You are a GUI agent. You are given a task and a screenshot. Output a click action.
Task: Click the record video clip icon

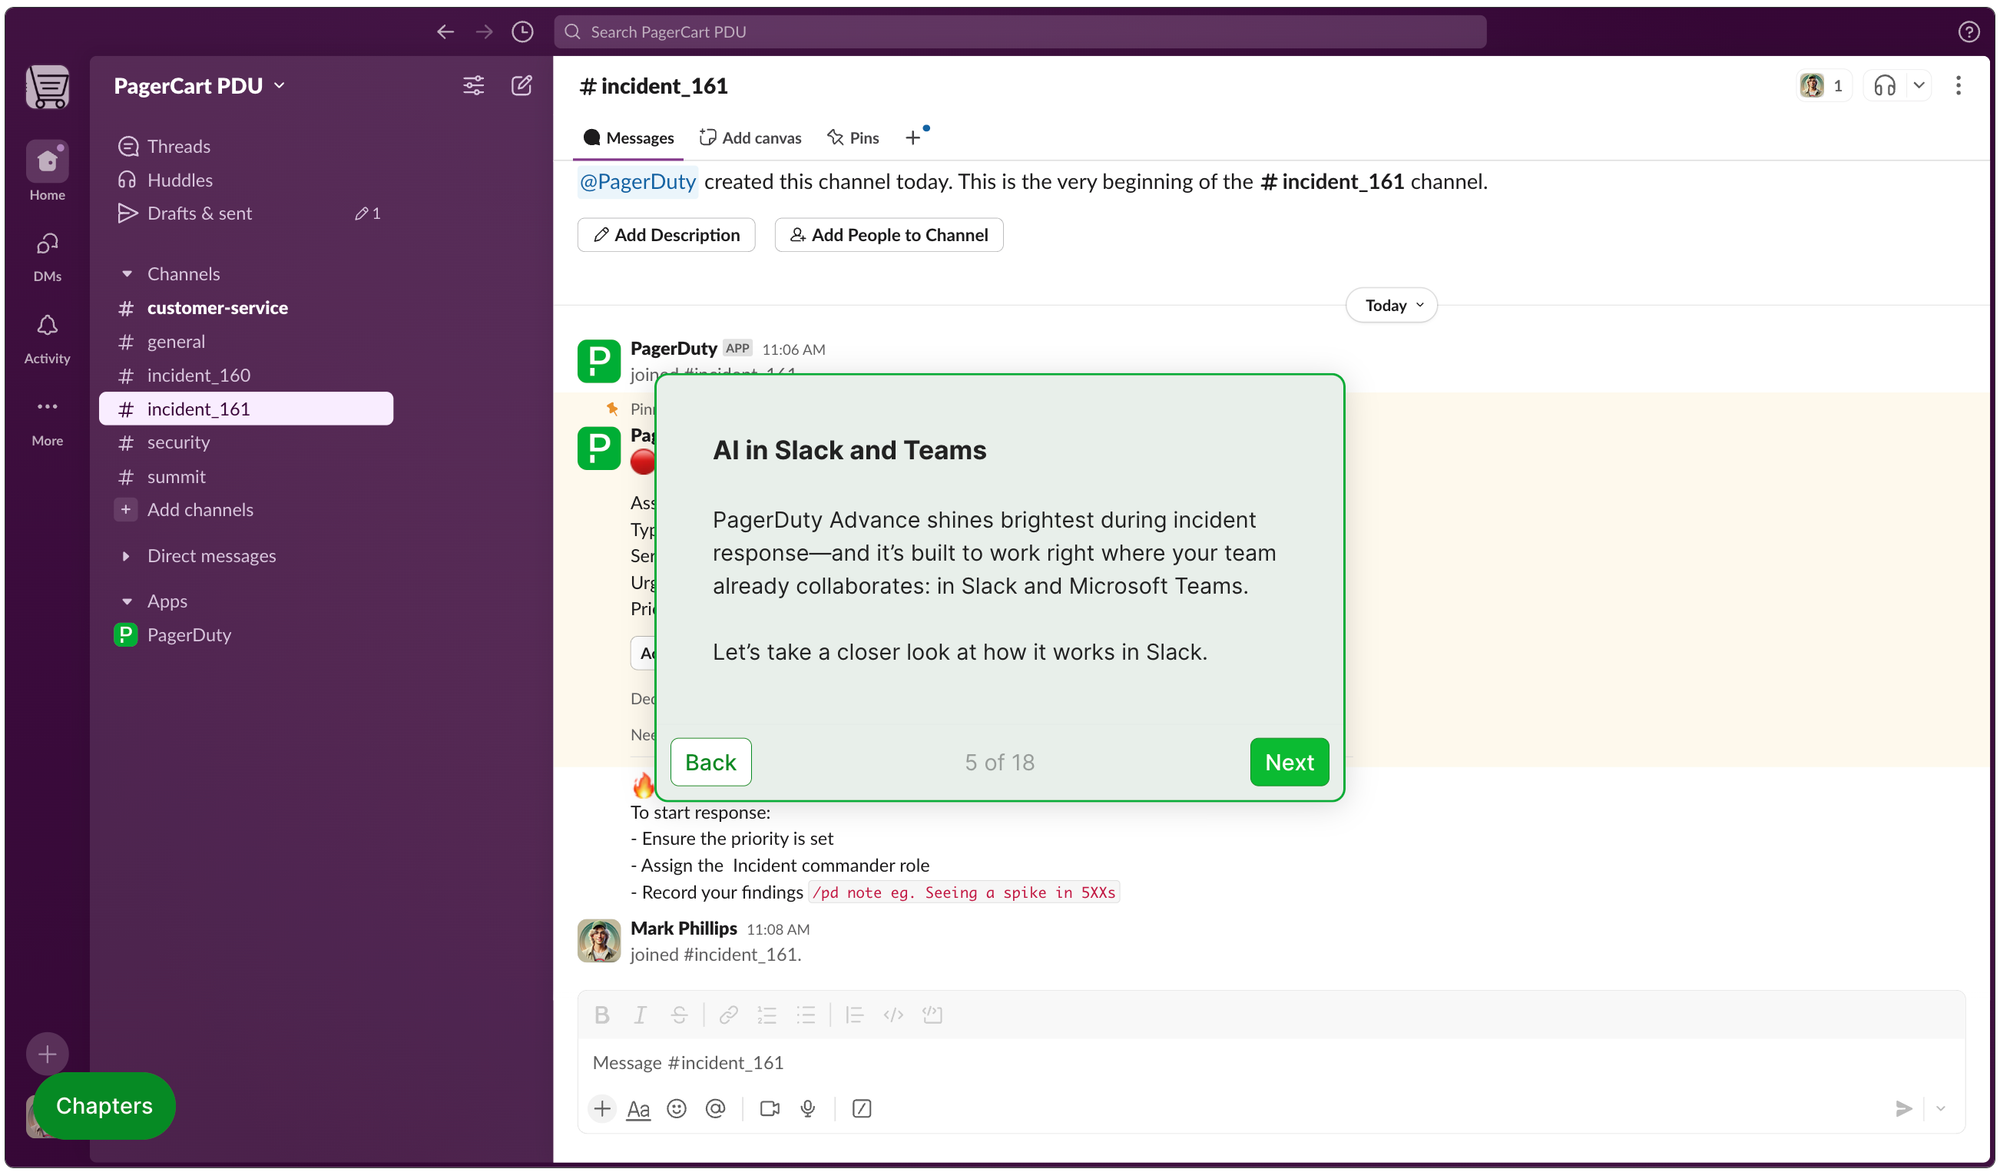pos(769,1108)
